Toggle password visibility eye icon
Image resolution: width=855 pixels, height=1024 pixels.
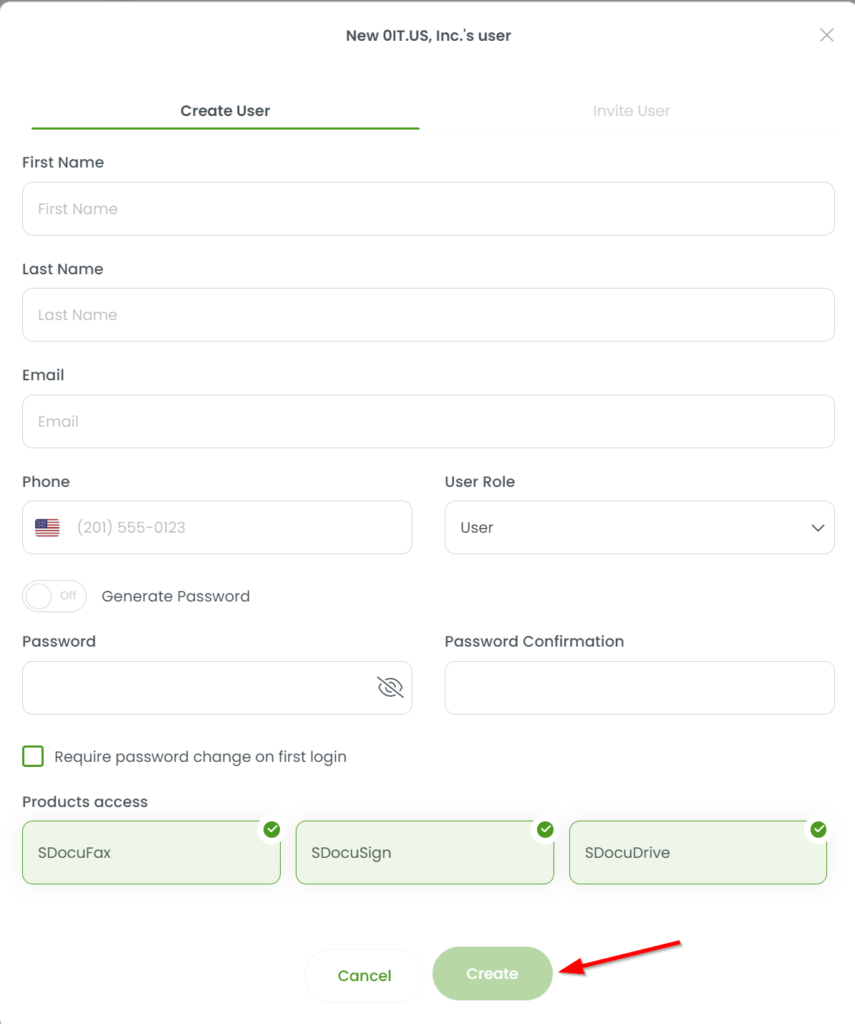[390, 687]
